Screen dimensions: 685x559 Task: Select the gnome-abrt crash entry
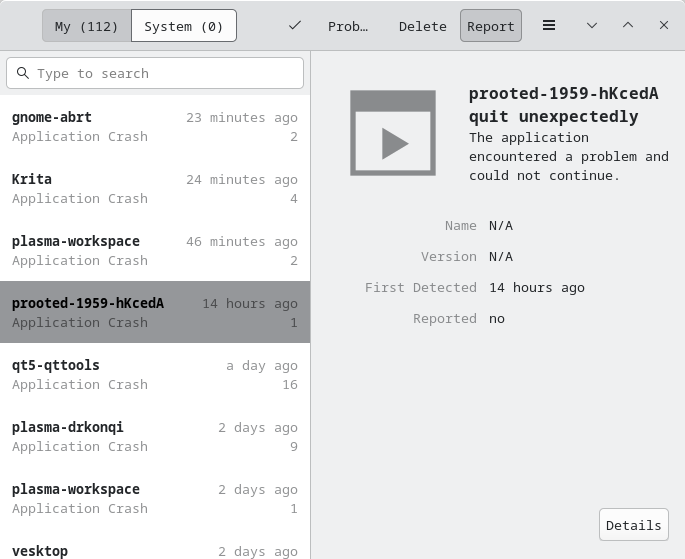155,126
